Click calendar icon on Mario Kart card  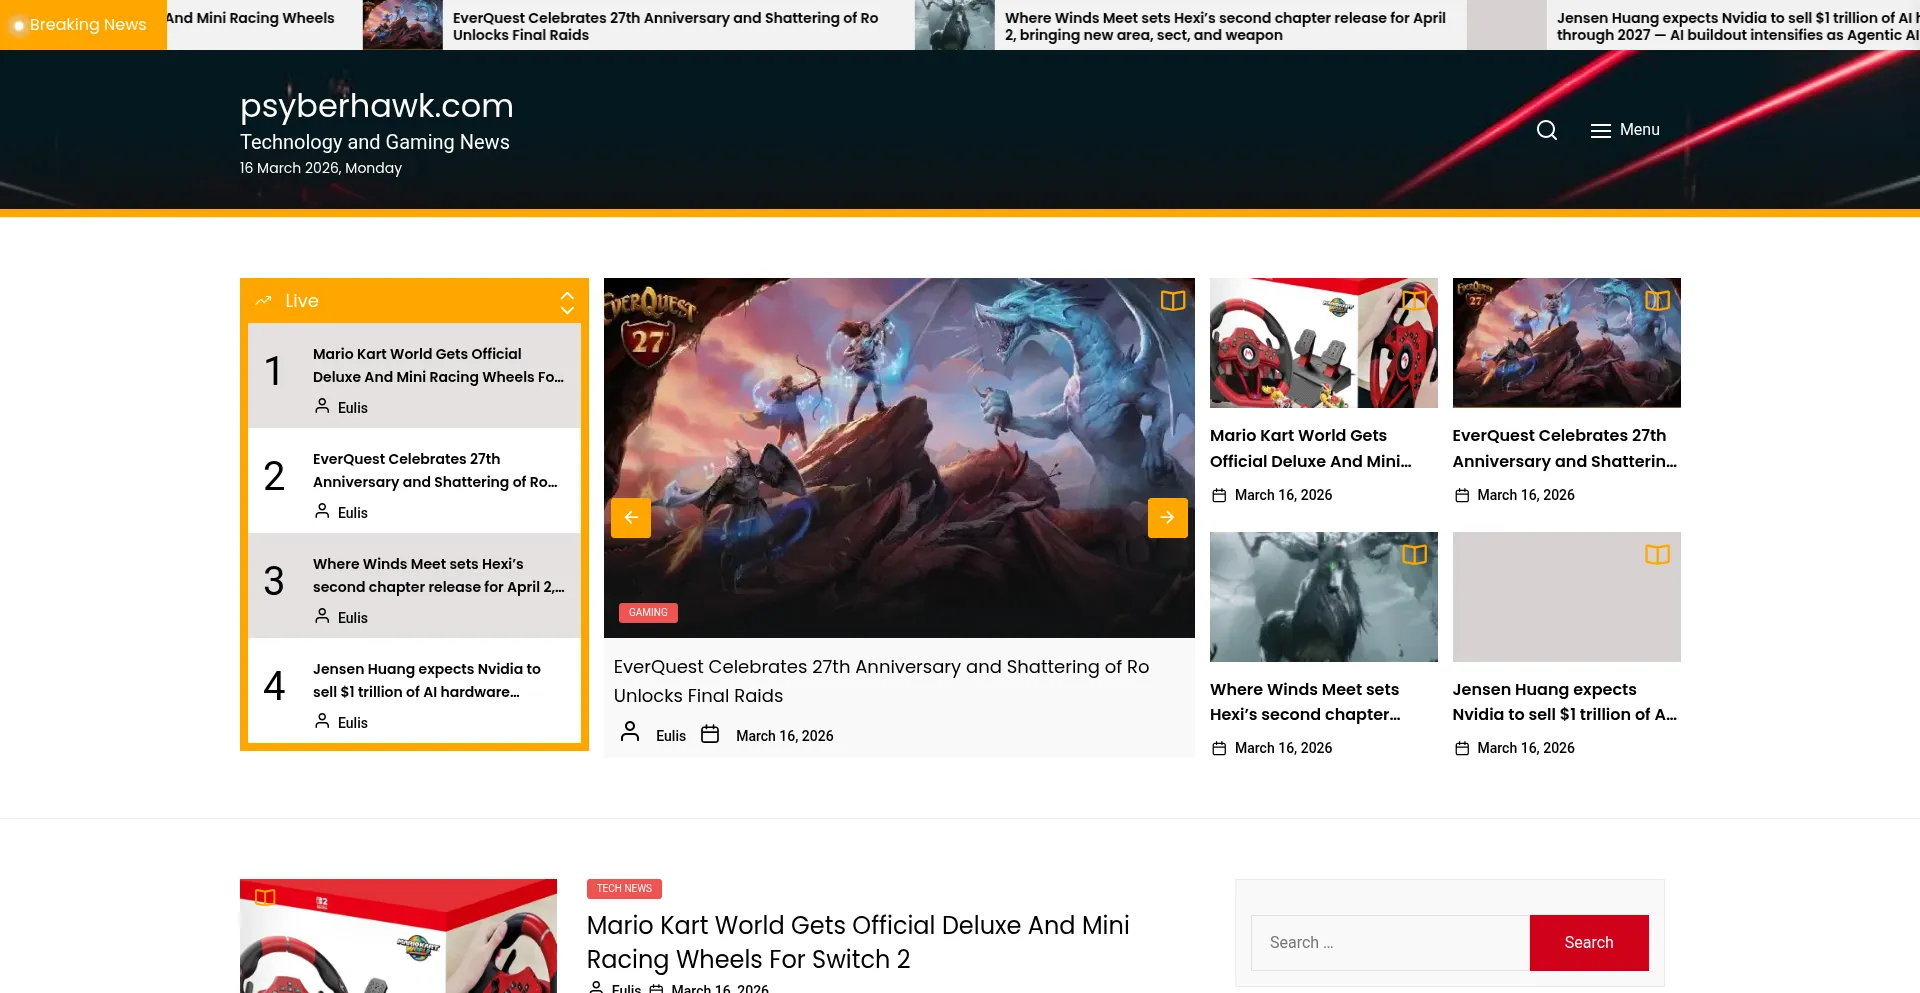[x=1219, y=496]
